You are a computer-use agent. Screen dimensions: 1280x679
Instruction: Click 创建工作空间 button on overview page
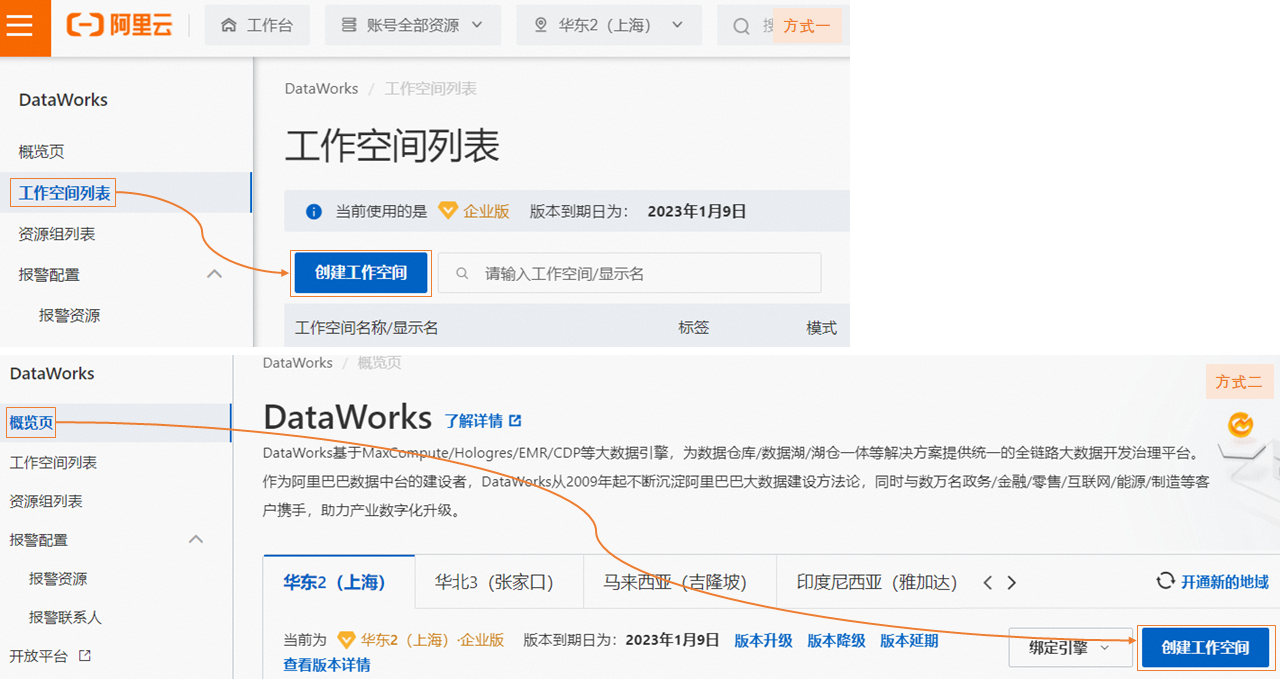(x=1205, y=647)
